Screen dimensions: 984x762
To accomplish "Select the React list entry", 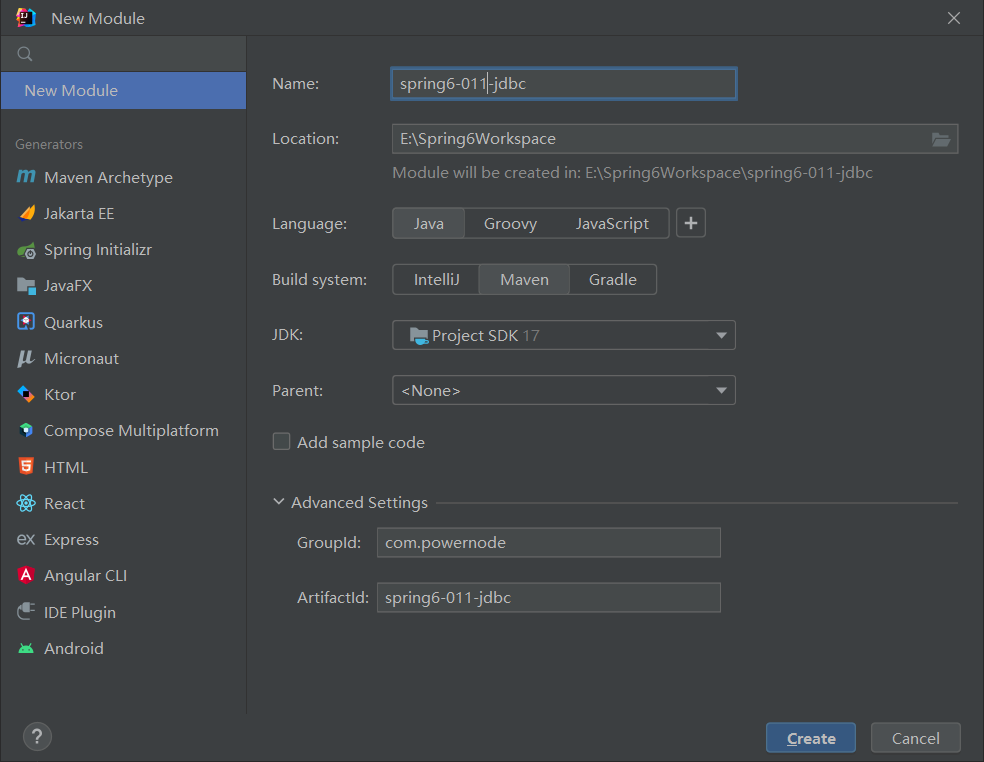I will [x=124, y=503].
